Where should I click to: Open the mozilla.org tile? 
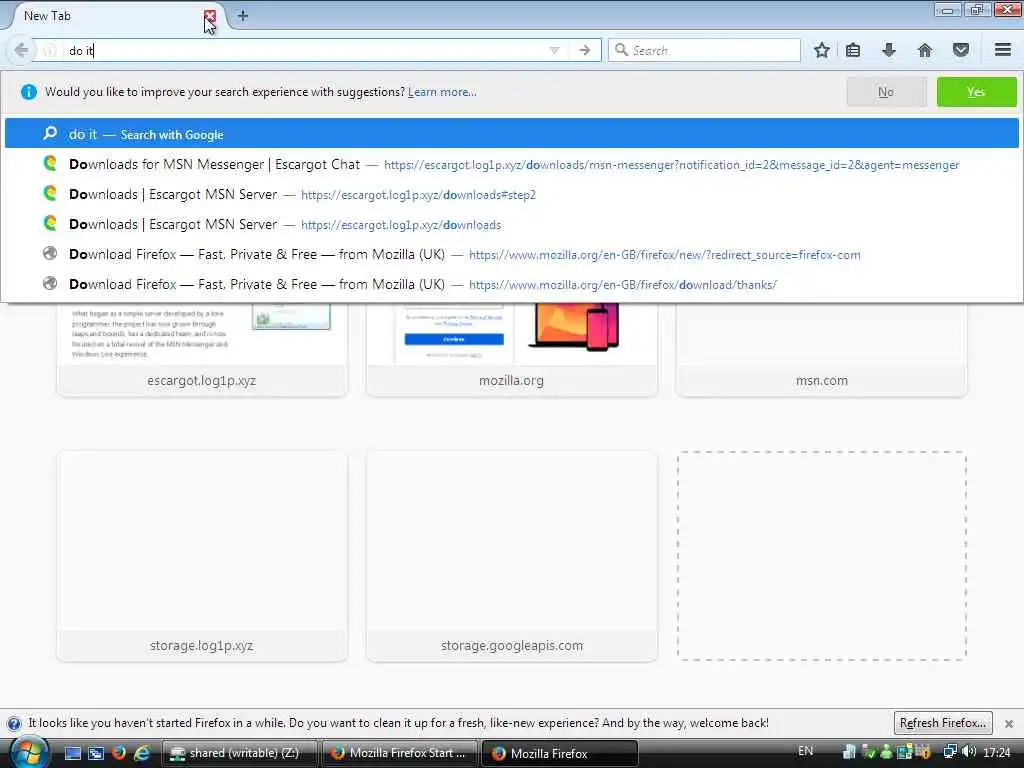(x=511, y=349)
